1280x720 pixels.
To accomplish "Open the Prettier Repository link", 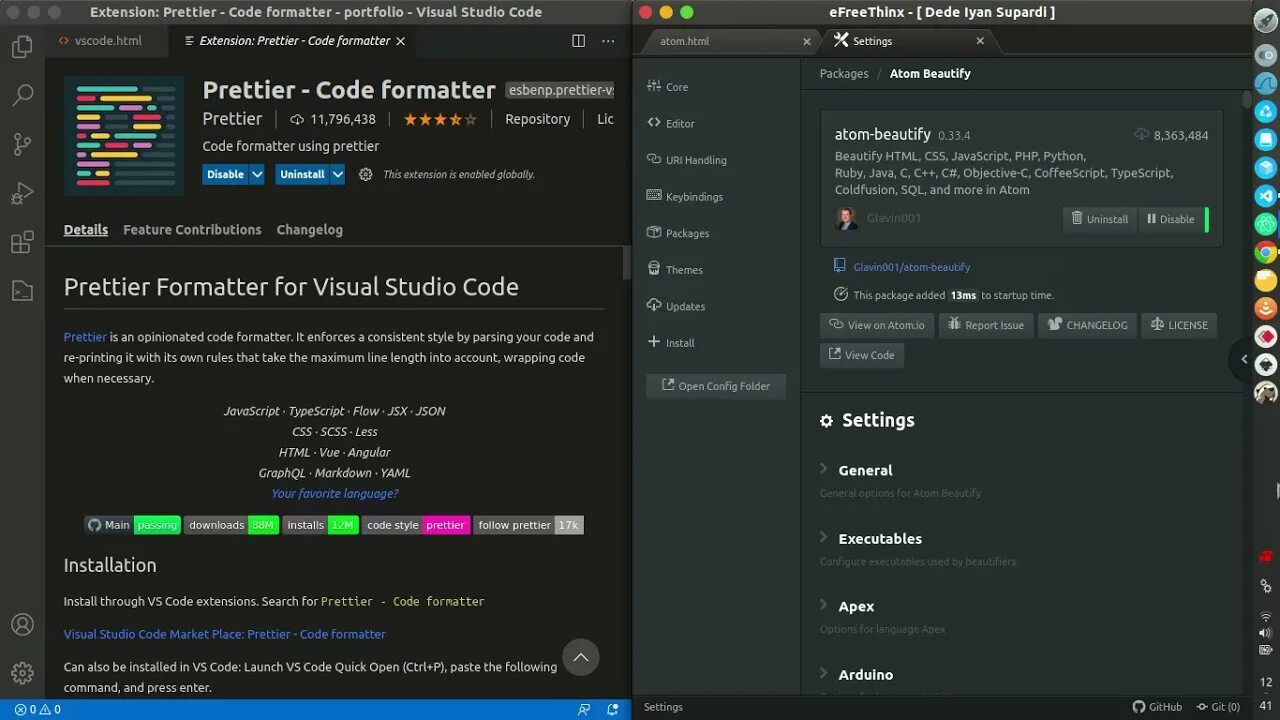I will pyautogui.click(x=537, y=119).
